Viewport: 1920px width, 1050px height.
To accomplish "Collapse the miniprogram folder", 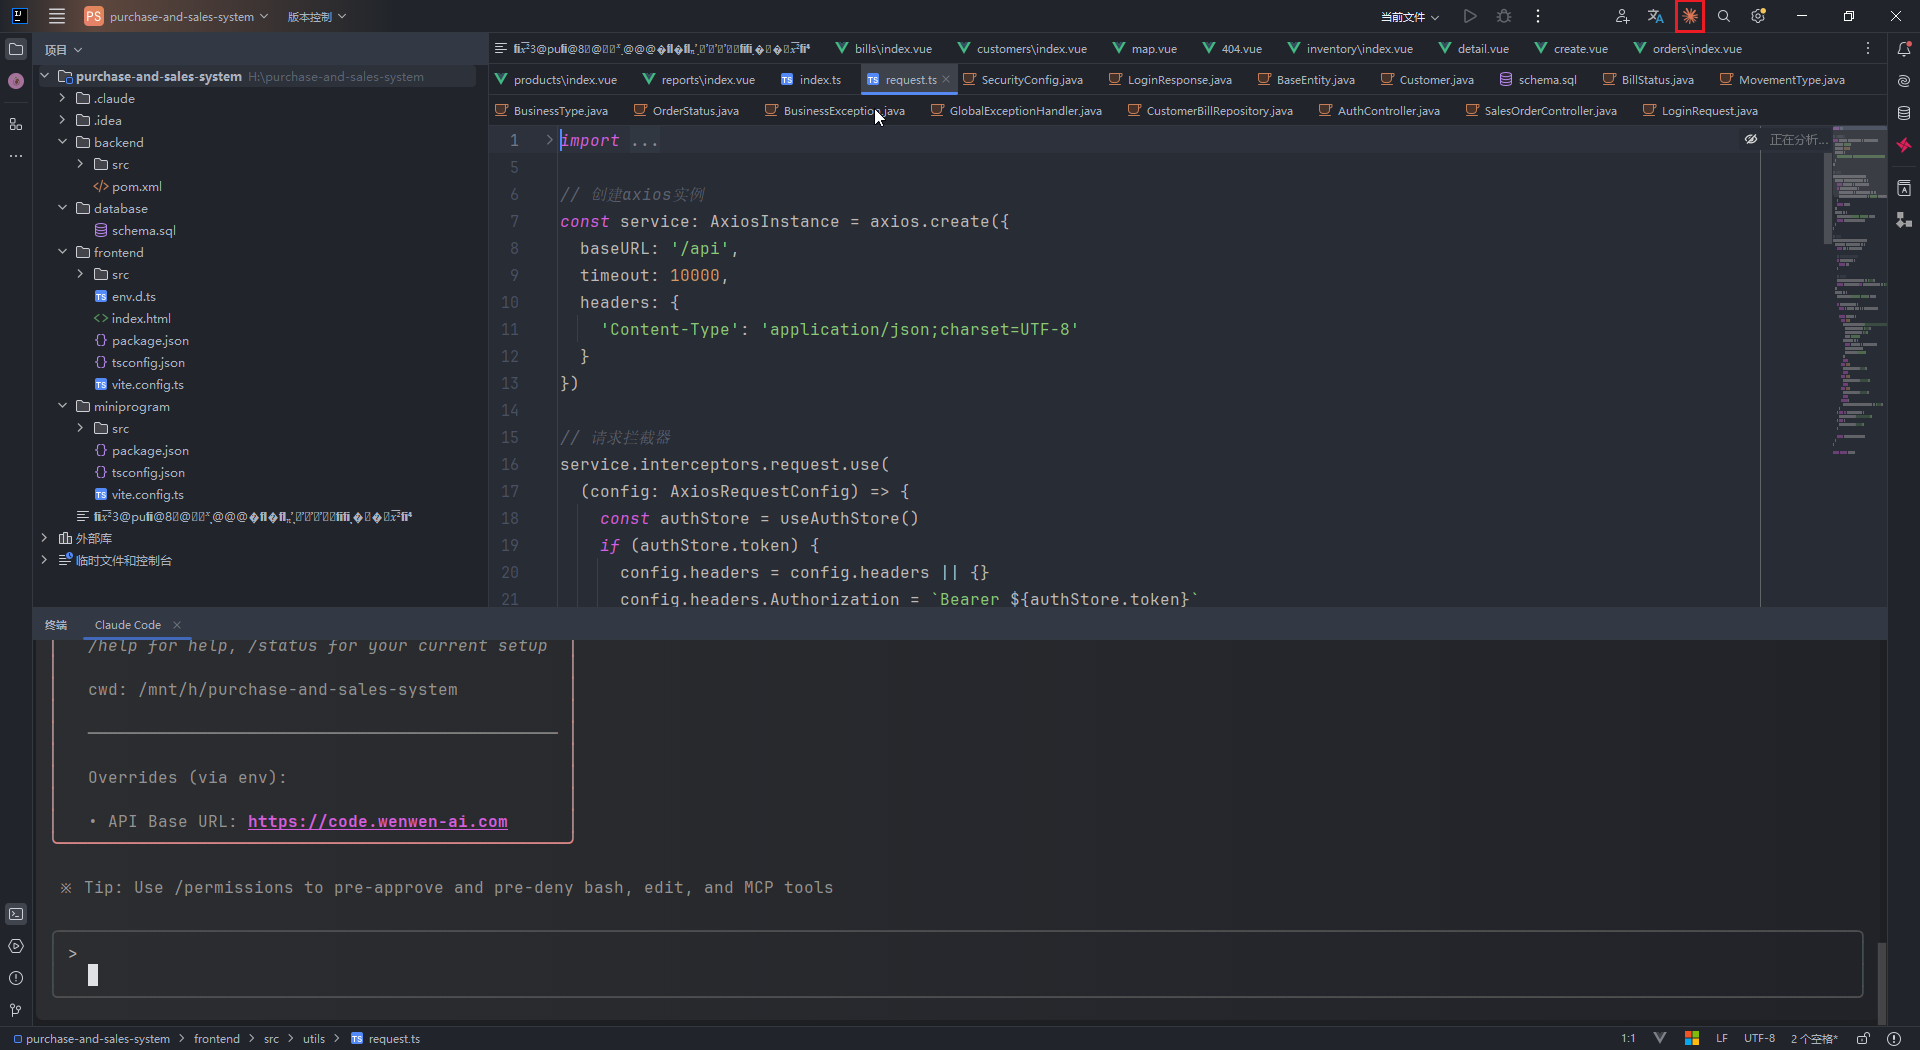I will point(62,406).
